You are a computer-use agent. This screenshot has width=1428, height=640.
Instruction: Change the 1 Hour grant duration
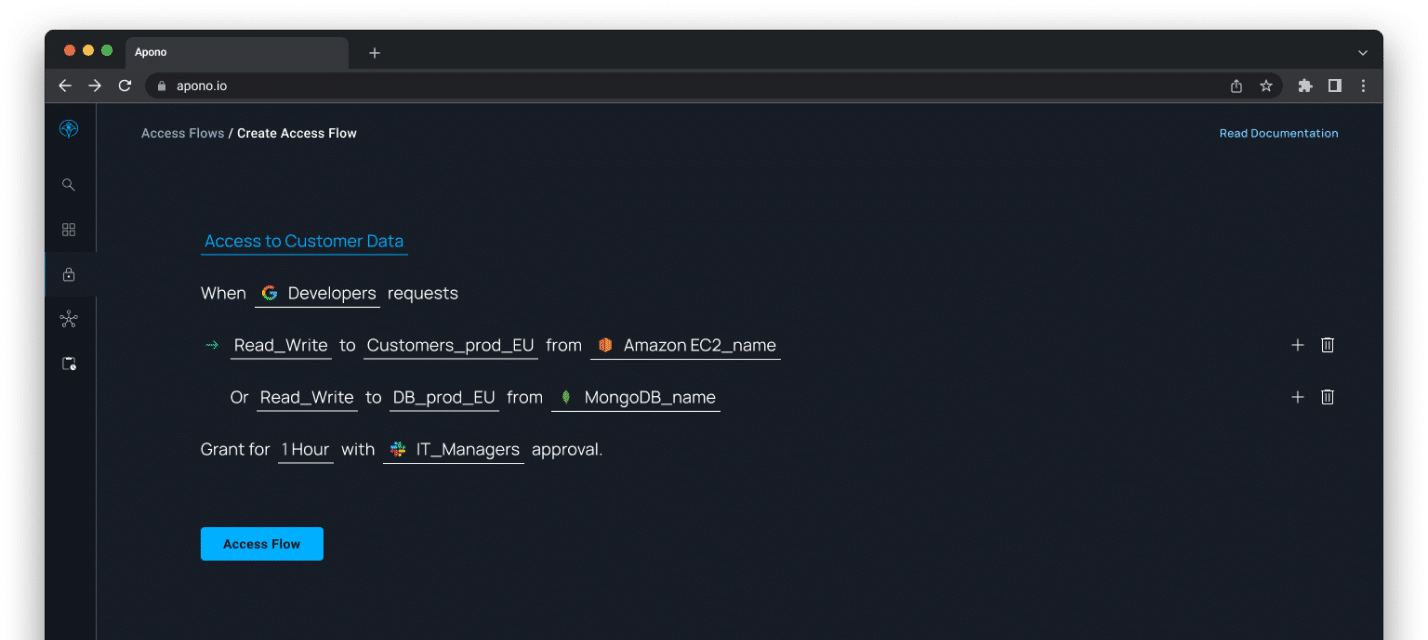306,450
